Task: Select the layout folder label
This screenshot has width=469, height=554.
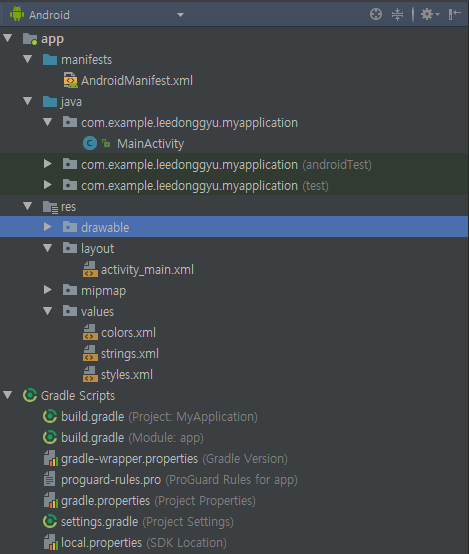Action: click(98, 249)
